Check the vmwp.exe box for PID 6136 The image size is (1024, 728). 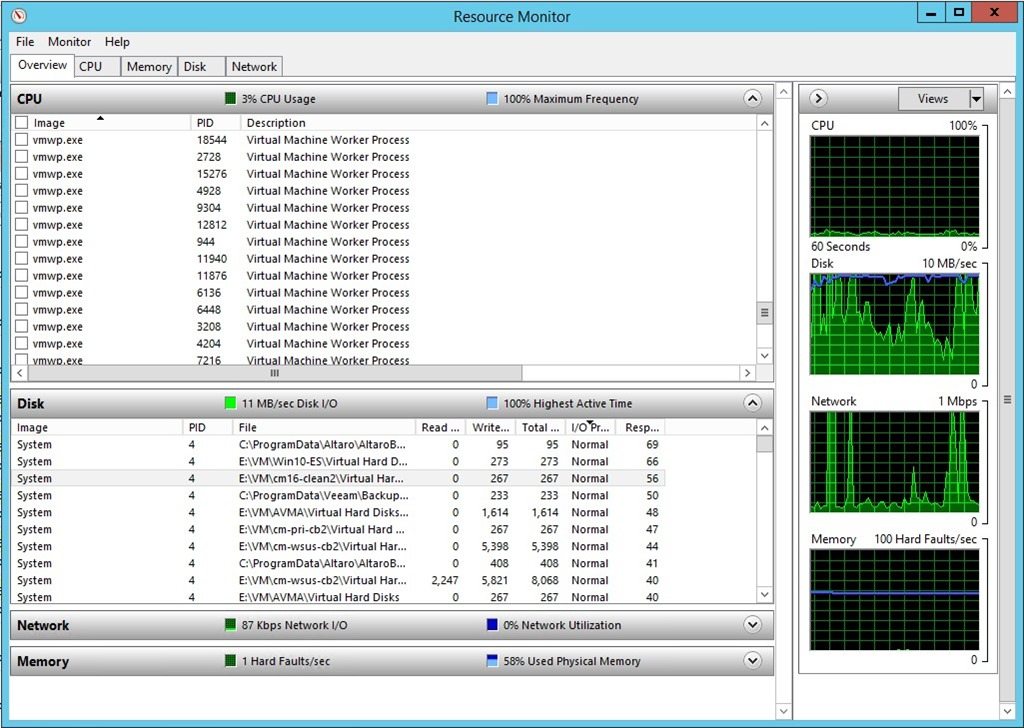(x=22, y=293)
